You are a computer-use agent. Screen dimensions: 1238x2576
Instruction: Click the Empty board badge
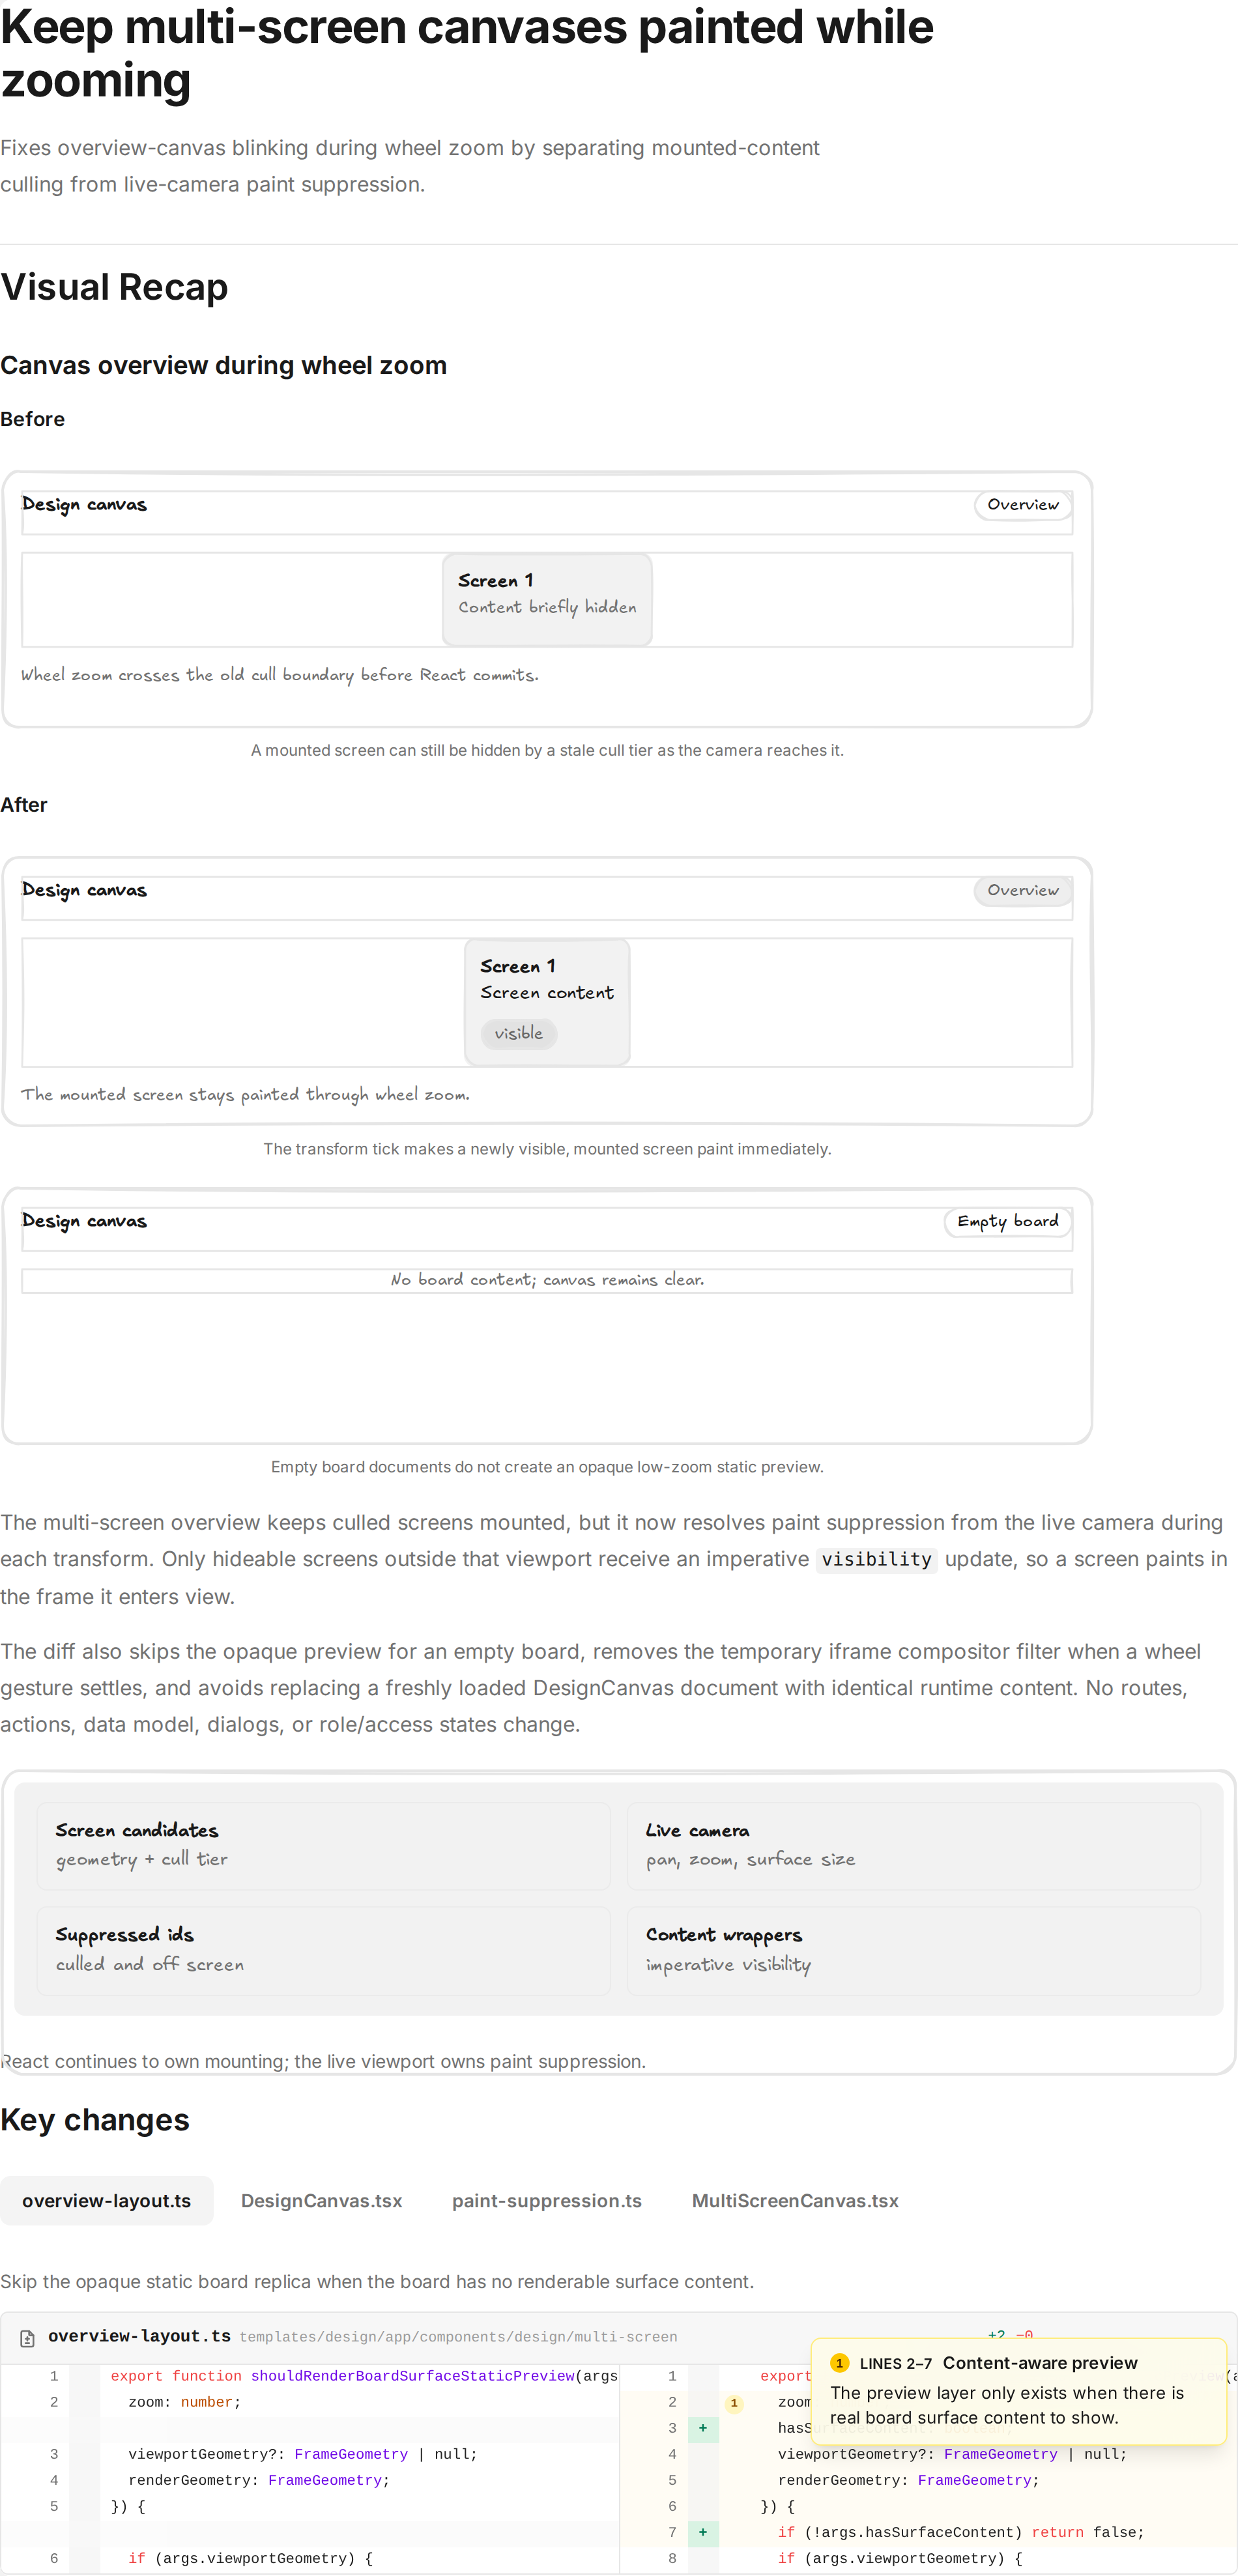click(x=1007, y=1221)
